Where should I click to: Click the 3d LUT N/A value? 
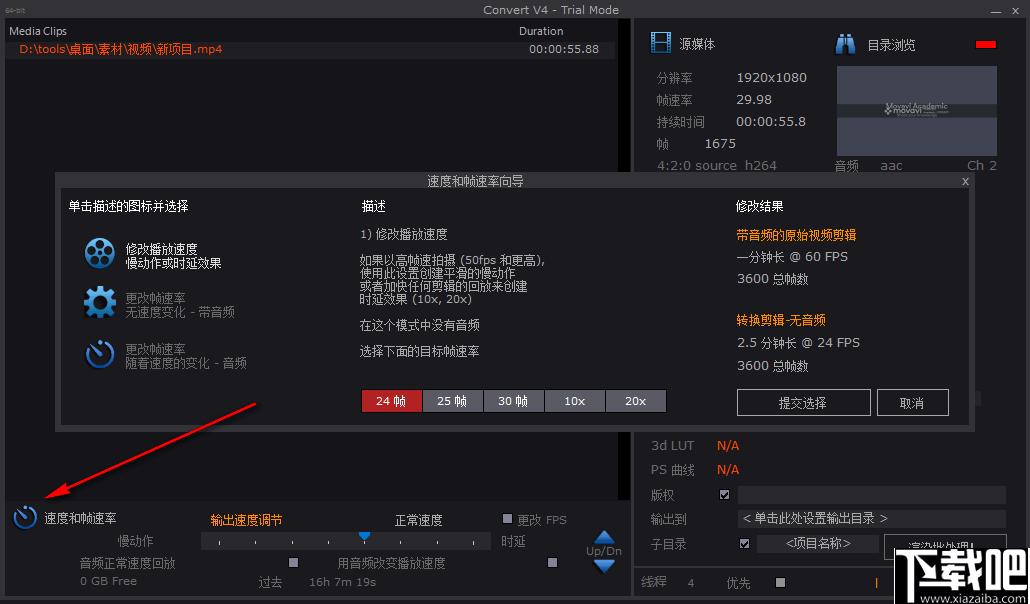(728, 446)
